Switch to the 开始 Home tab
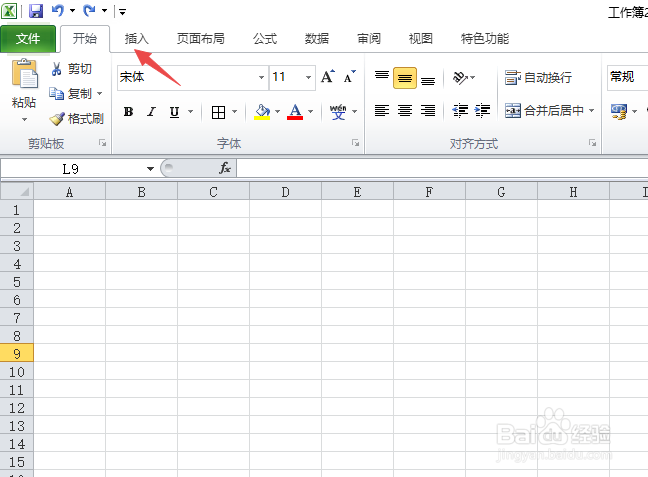This screenshot has height=477, width=648. [85, 39]
